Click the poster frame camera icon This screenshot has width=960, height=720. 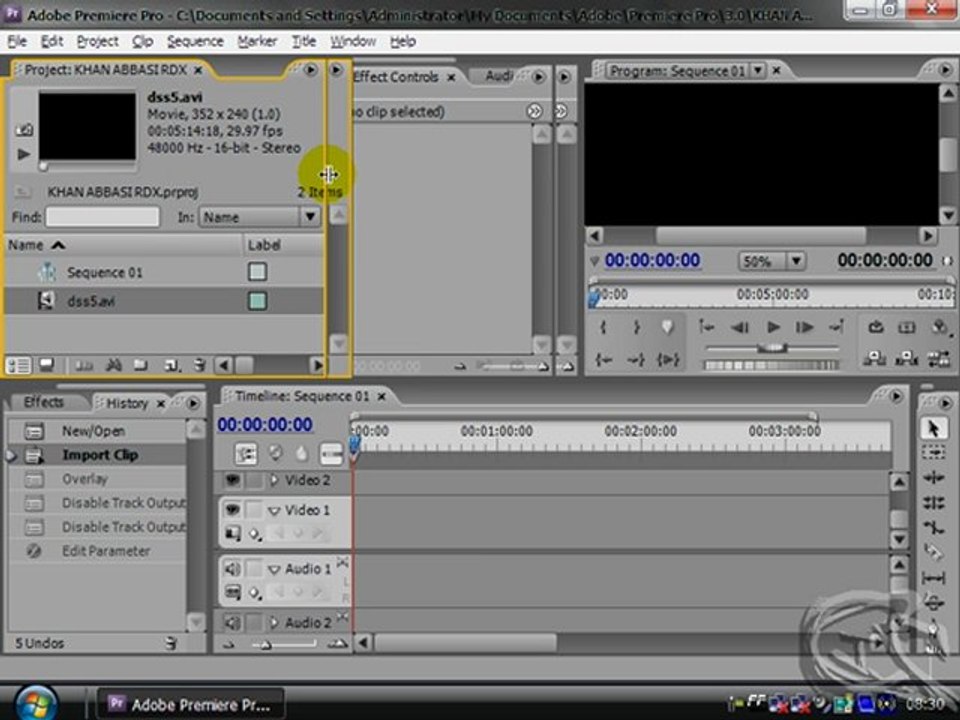pos(24,130)
